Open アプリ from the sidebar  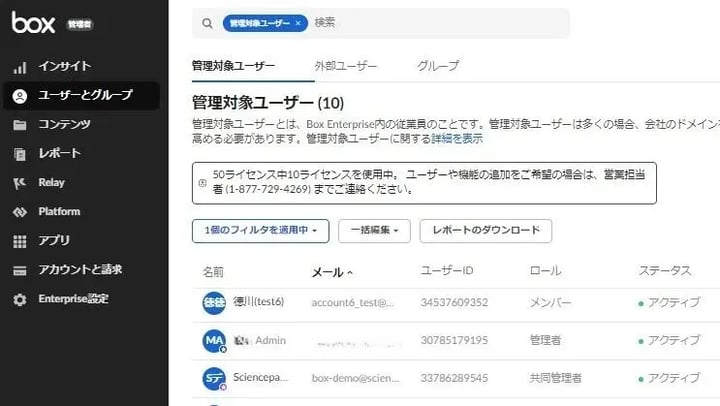coord(53,241)
